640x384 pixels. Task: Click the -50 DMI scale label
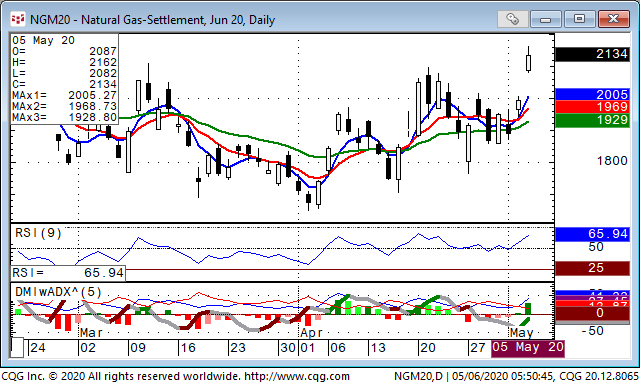(593, 331)
